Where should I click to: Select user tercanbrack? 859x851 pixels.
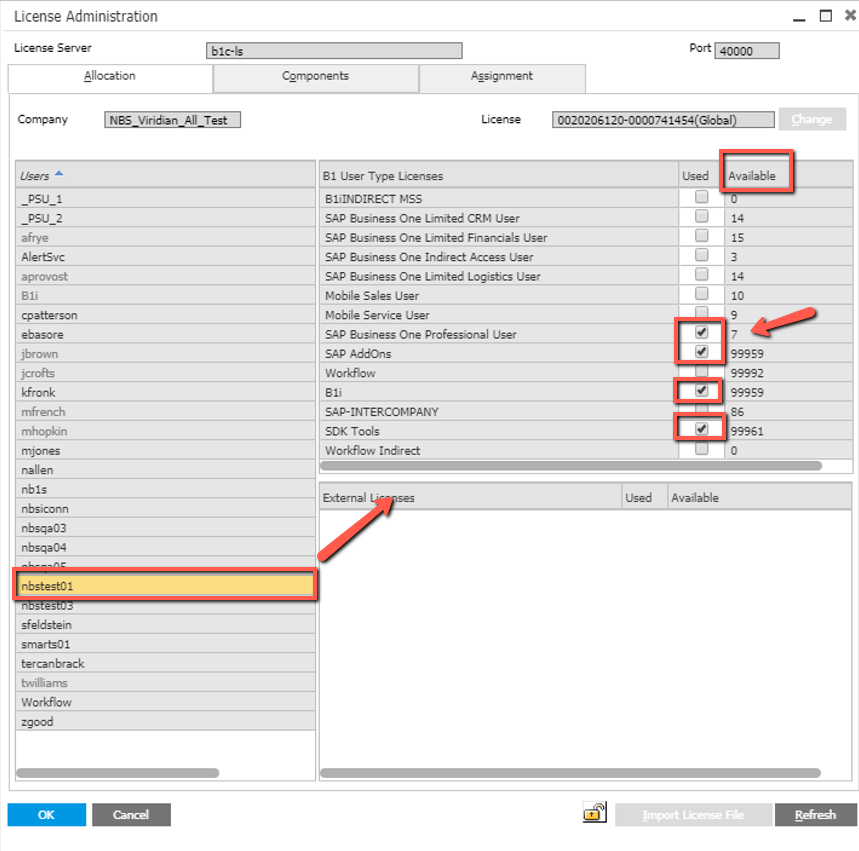[165, 664]
